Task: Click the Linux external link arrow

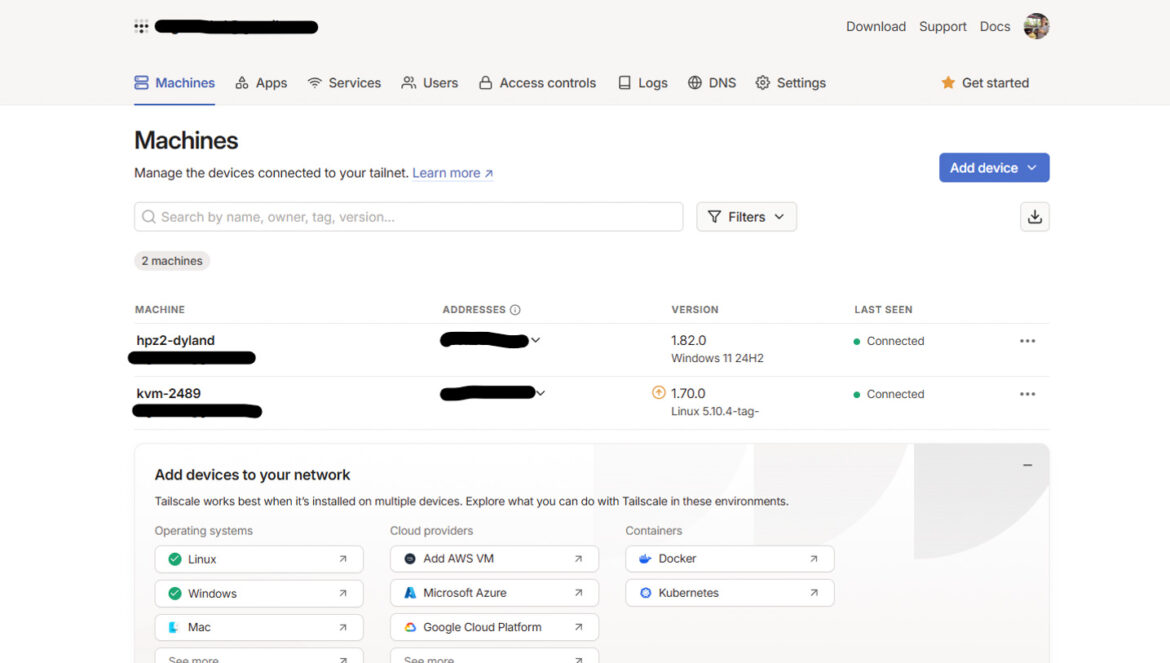Action: (343, 559)
